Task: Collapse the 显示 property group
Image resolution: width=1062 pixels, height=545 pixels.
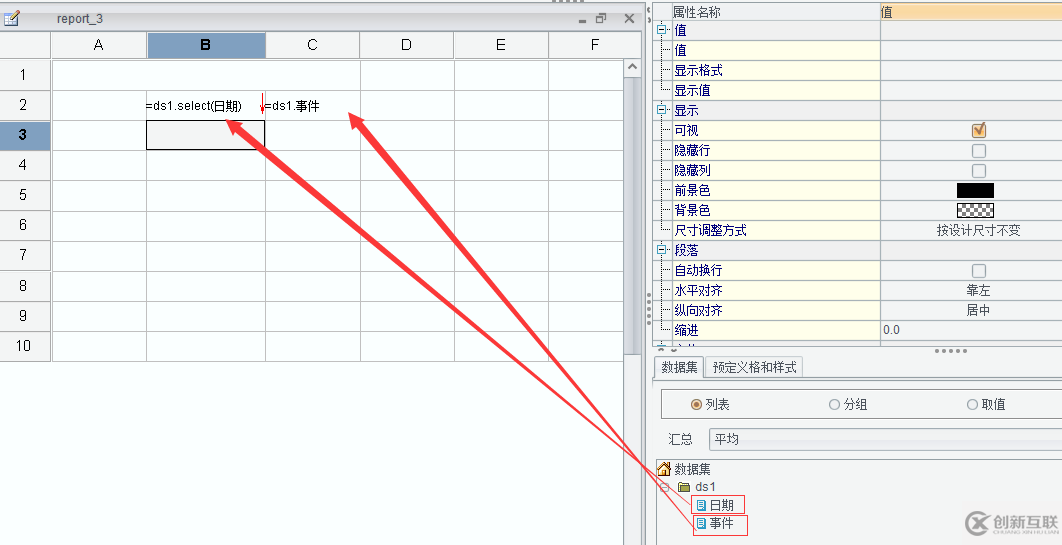Action: pos(661,110)
